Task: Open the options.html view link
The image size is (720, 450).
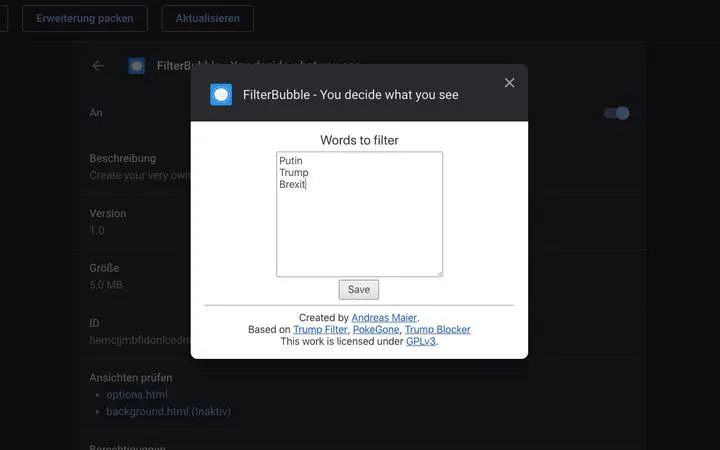Action: (x=137, y=395)
